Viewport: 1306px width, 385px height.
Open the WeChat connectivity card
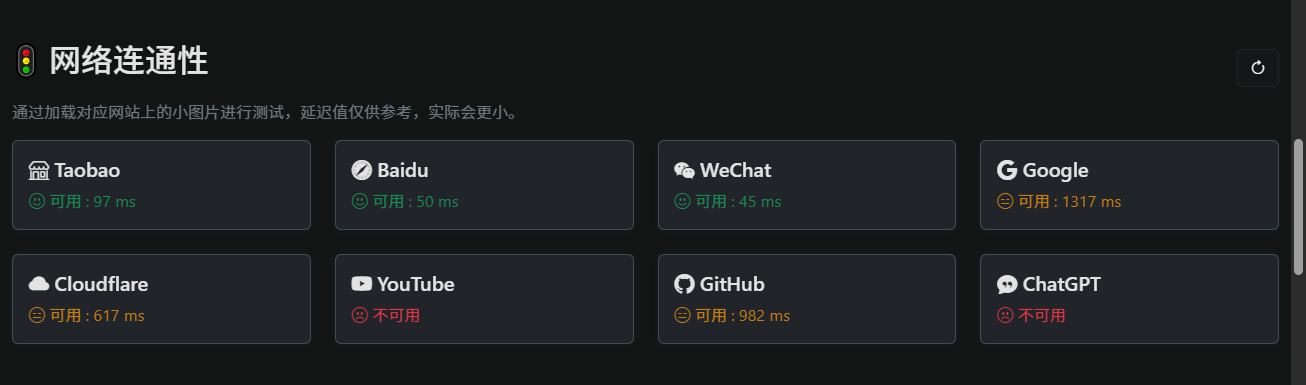click(x=807, y=185)
